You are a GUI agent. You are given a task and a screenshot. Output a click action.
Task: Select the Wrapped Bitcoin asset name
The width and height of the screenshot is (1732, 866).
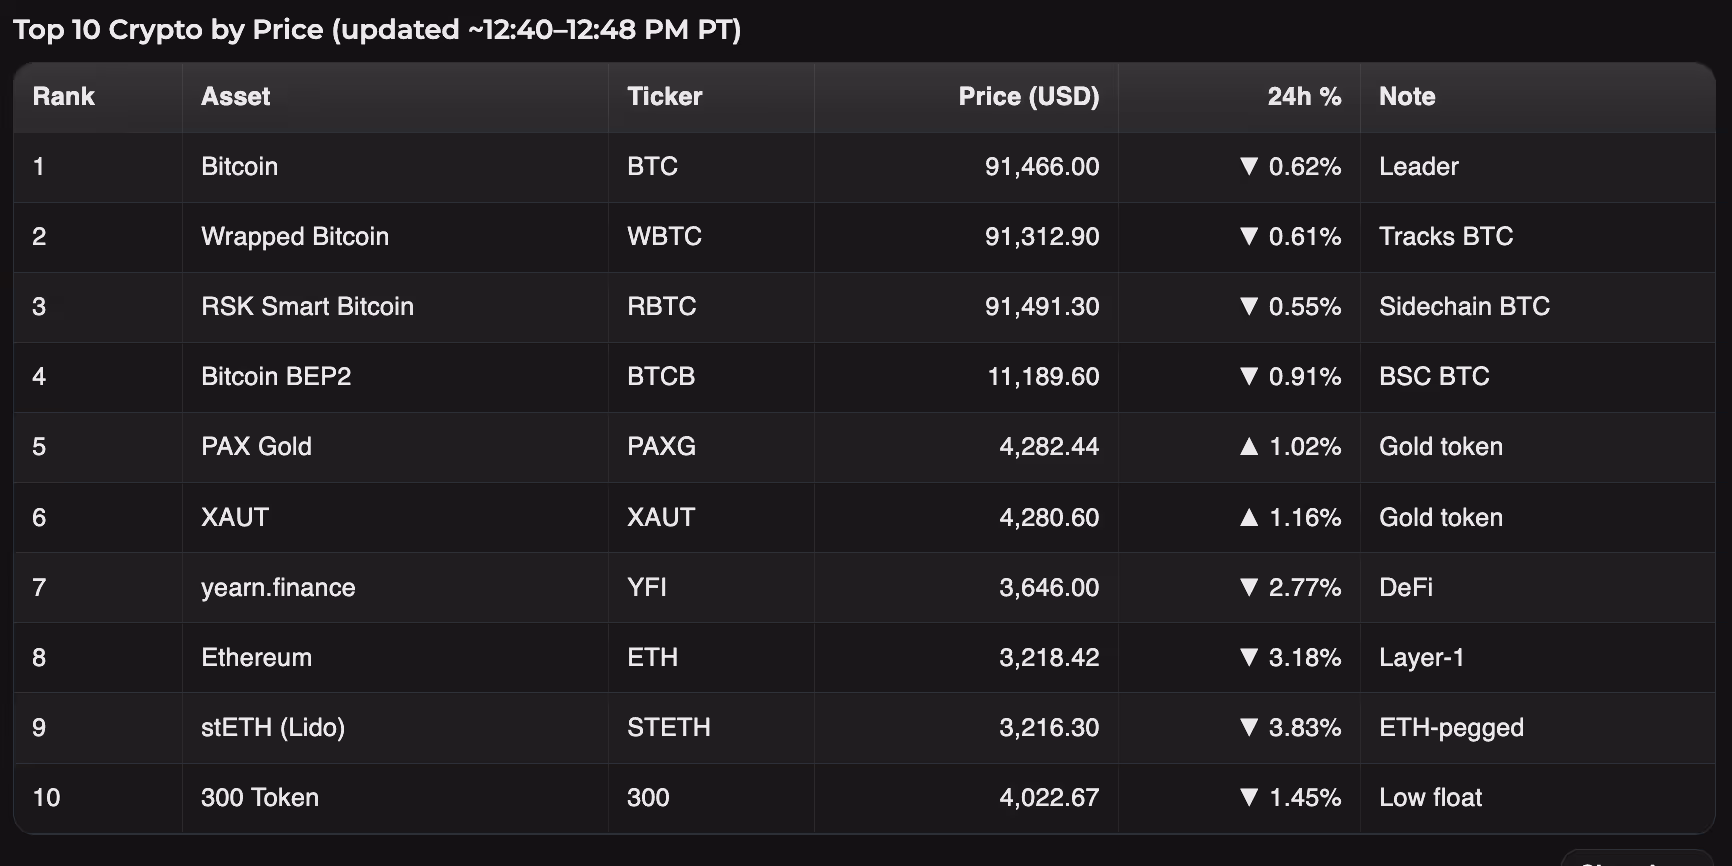(294, 237)
